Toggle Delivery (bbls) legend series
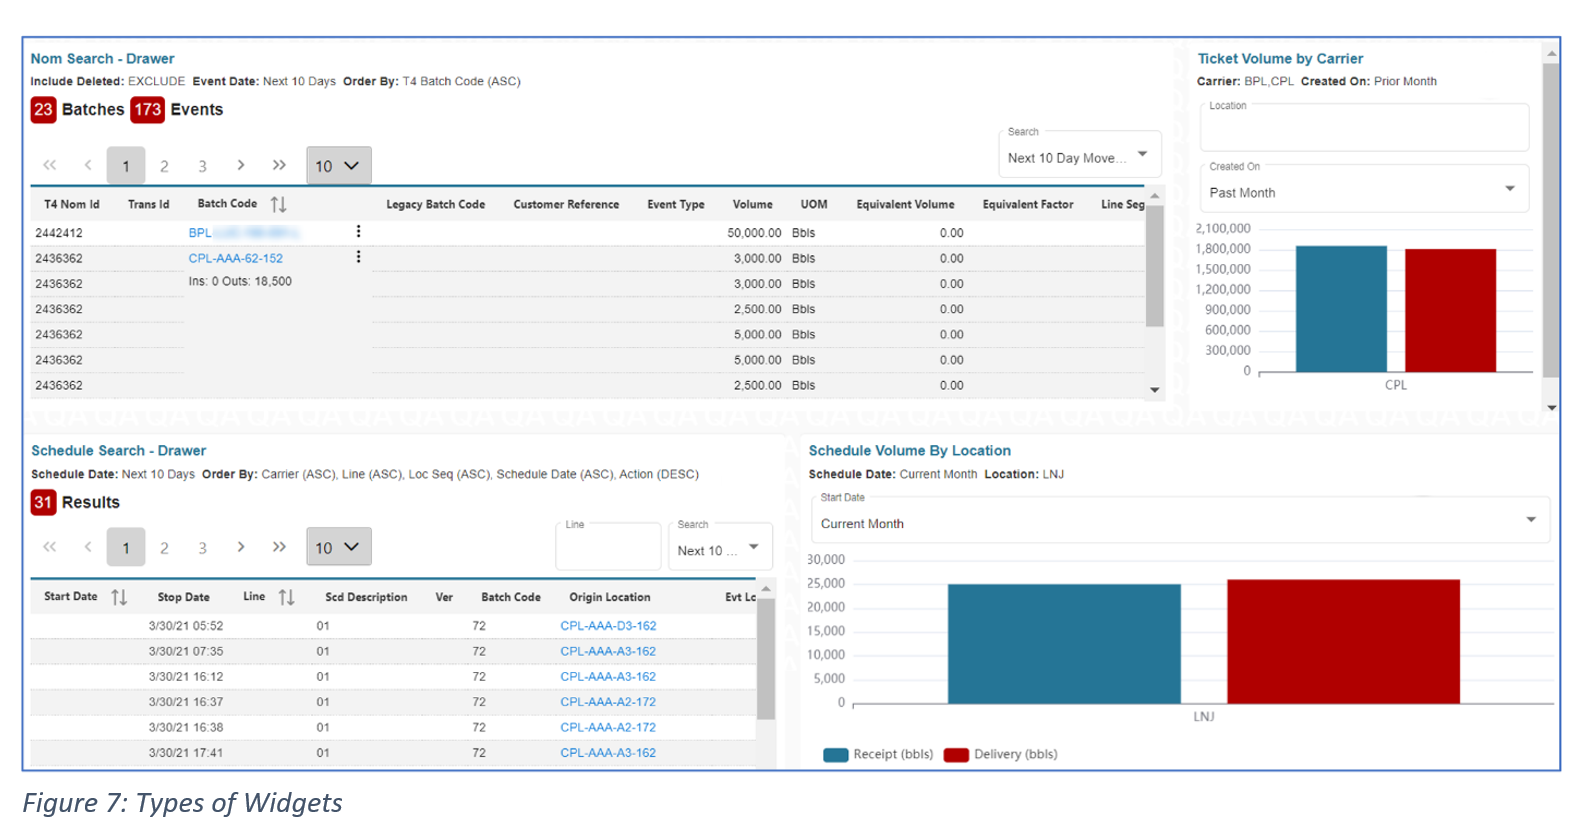The width and height of the screenshot is (1587, 827). (1001, 754)
